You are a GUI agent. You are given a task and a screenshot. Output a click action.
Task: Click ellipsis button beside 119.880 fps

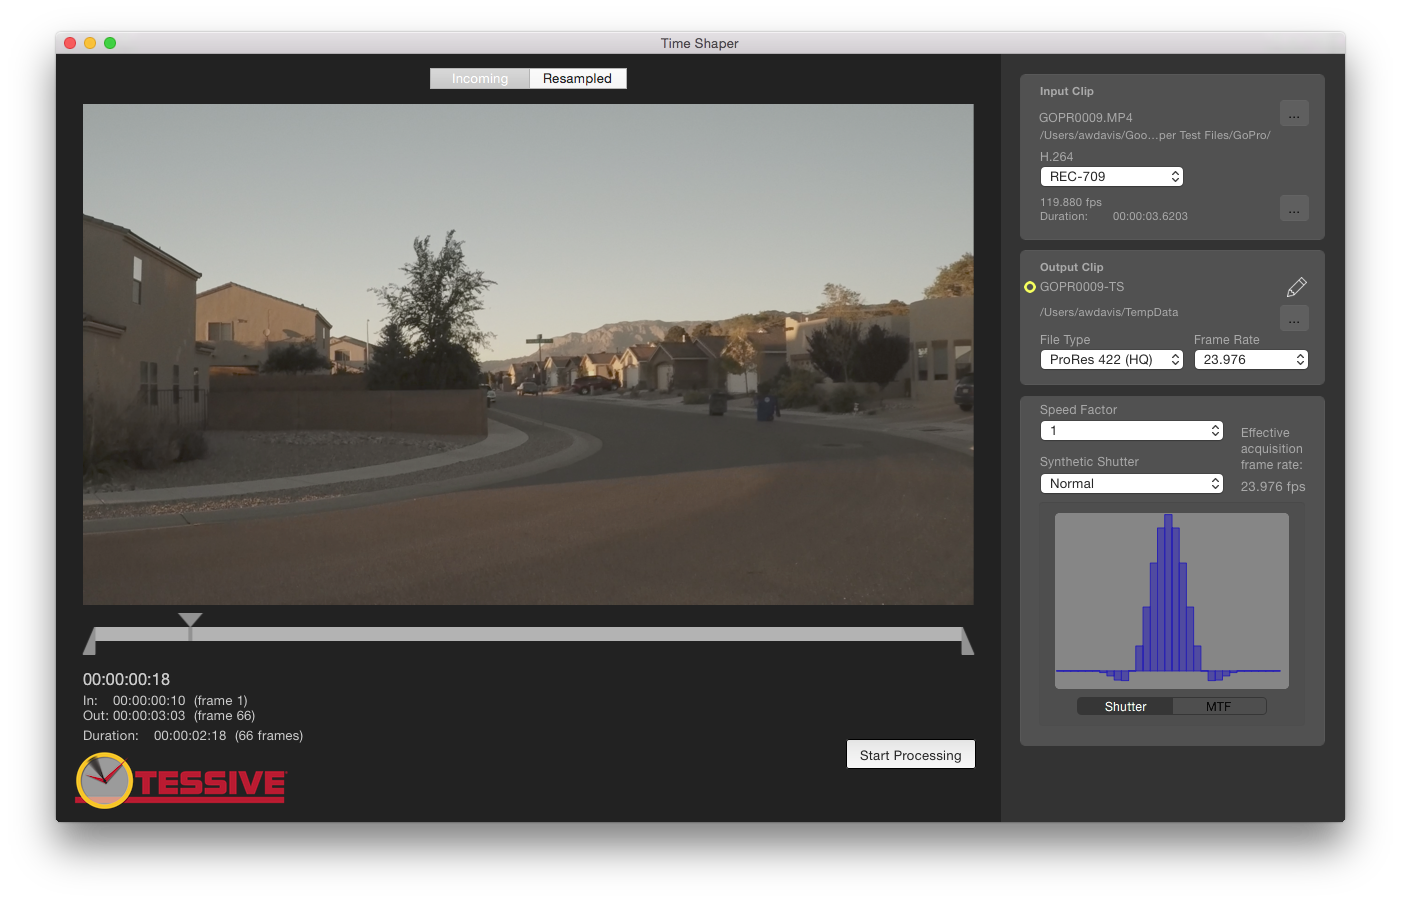point(1294,208)
